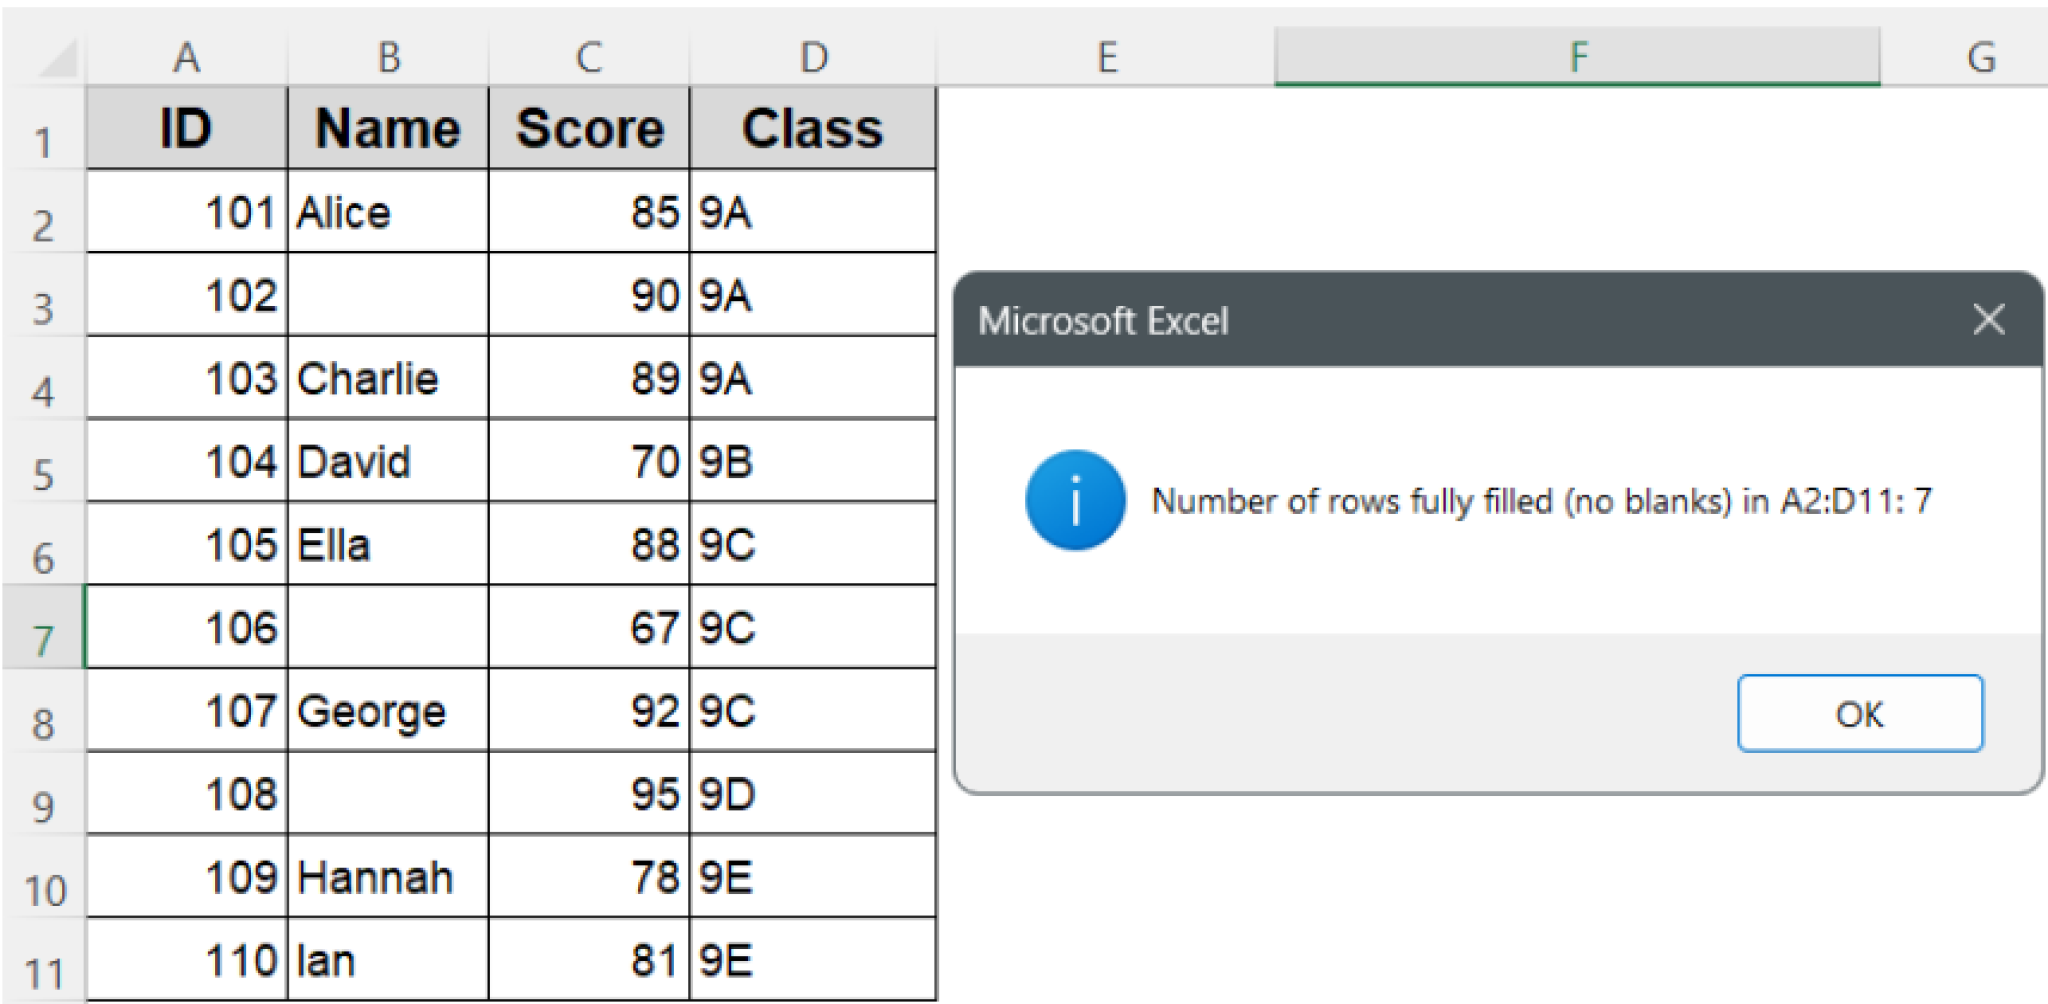
Task: Close the Microsoft Excel message box
Action: coord(1988,319)
